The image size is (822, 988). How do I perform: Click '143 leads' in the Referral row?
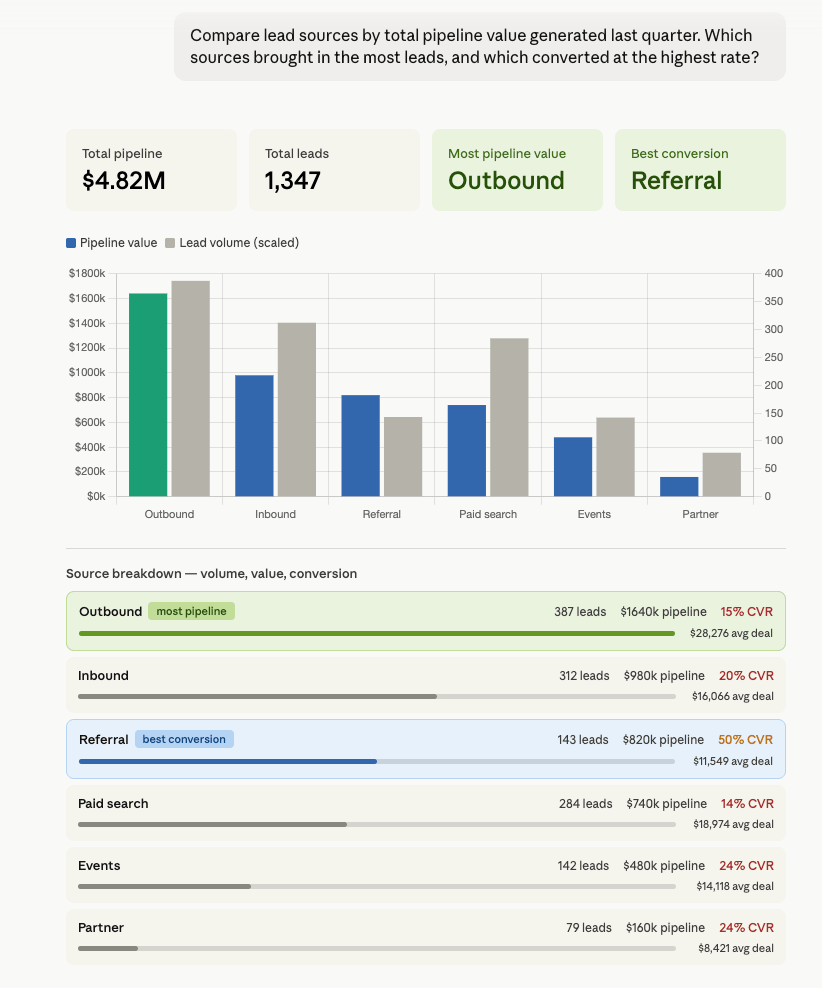[x=583, y=740]
